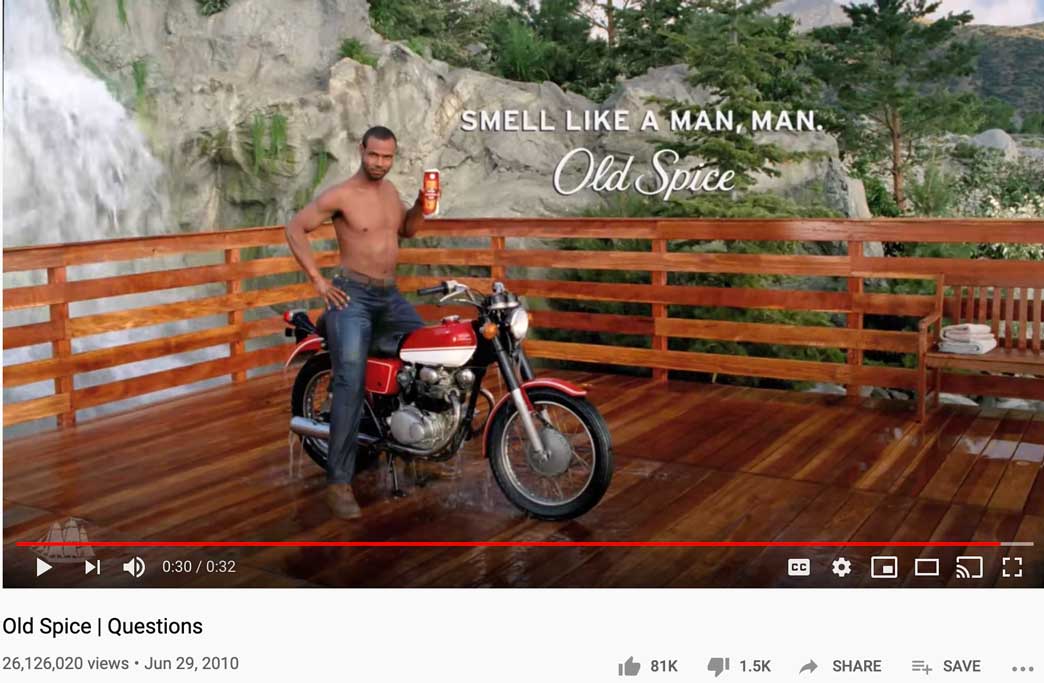This screenshot has width=1044, height=683.
Task: Dislike the video with thumbs down
Action: pyautogui.click(x=718, y=666)
